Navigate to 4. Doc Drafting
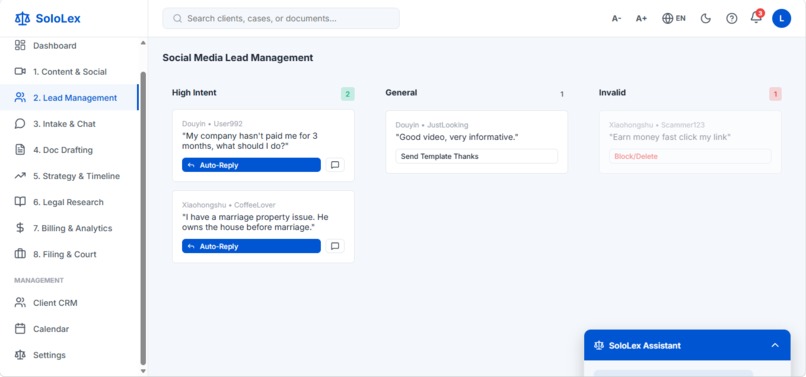This screenshot has width=806, height=377. point(69,150)
